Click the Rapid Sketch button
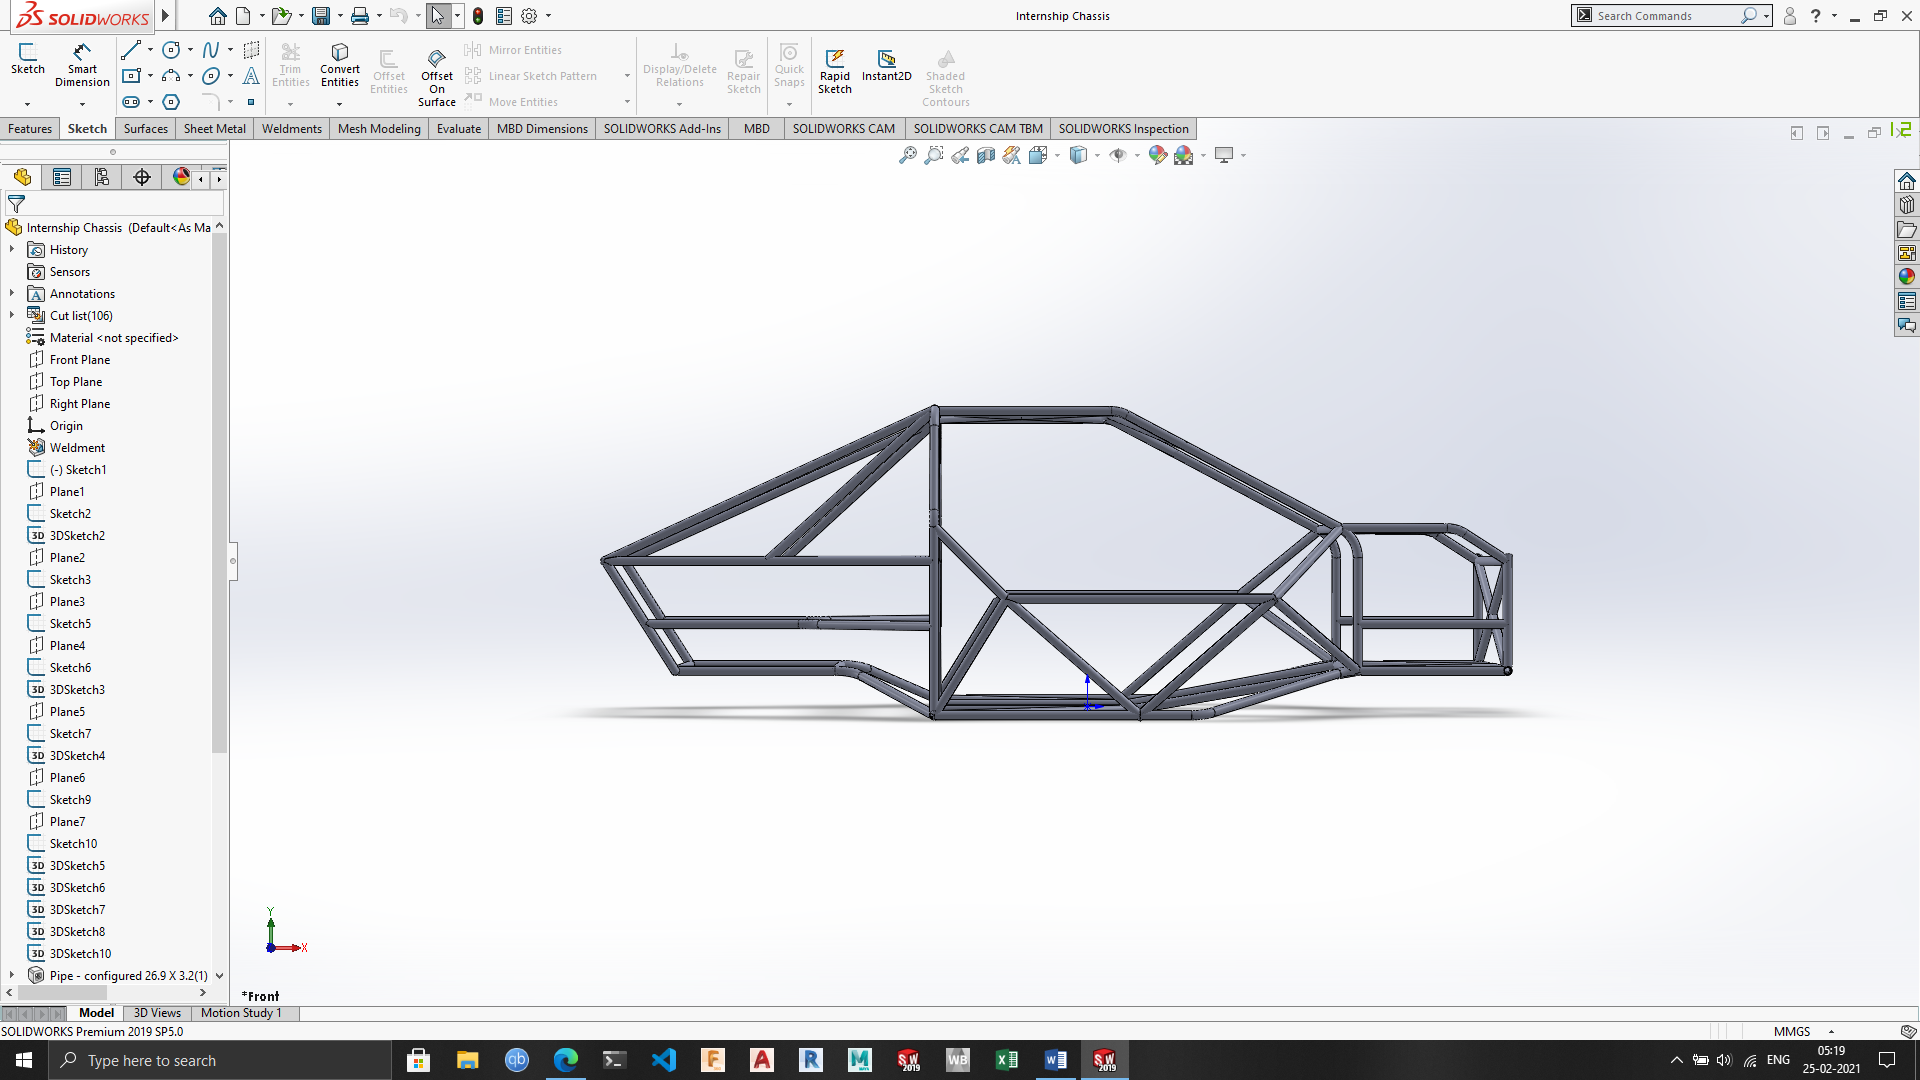Image resolution: width=1920 pixels, height=1080 pixels. (834, 70)
